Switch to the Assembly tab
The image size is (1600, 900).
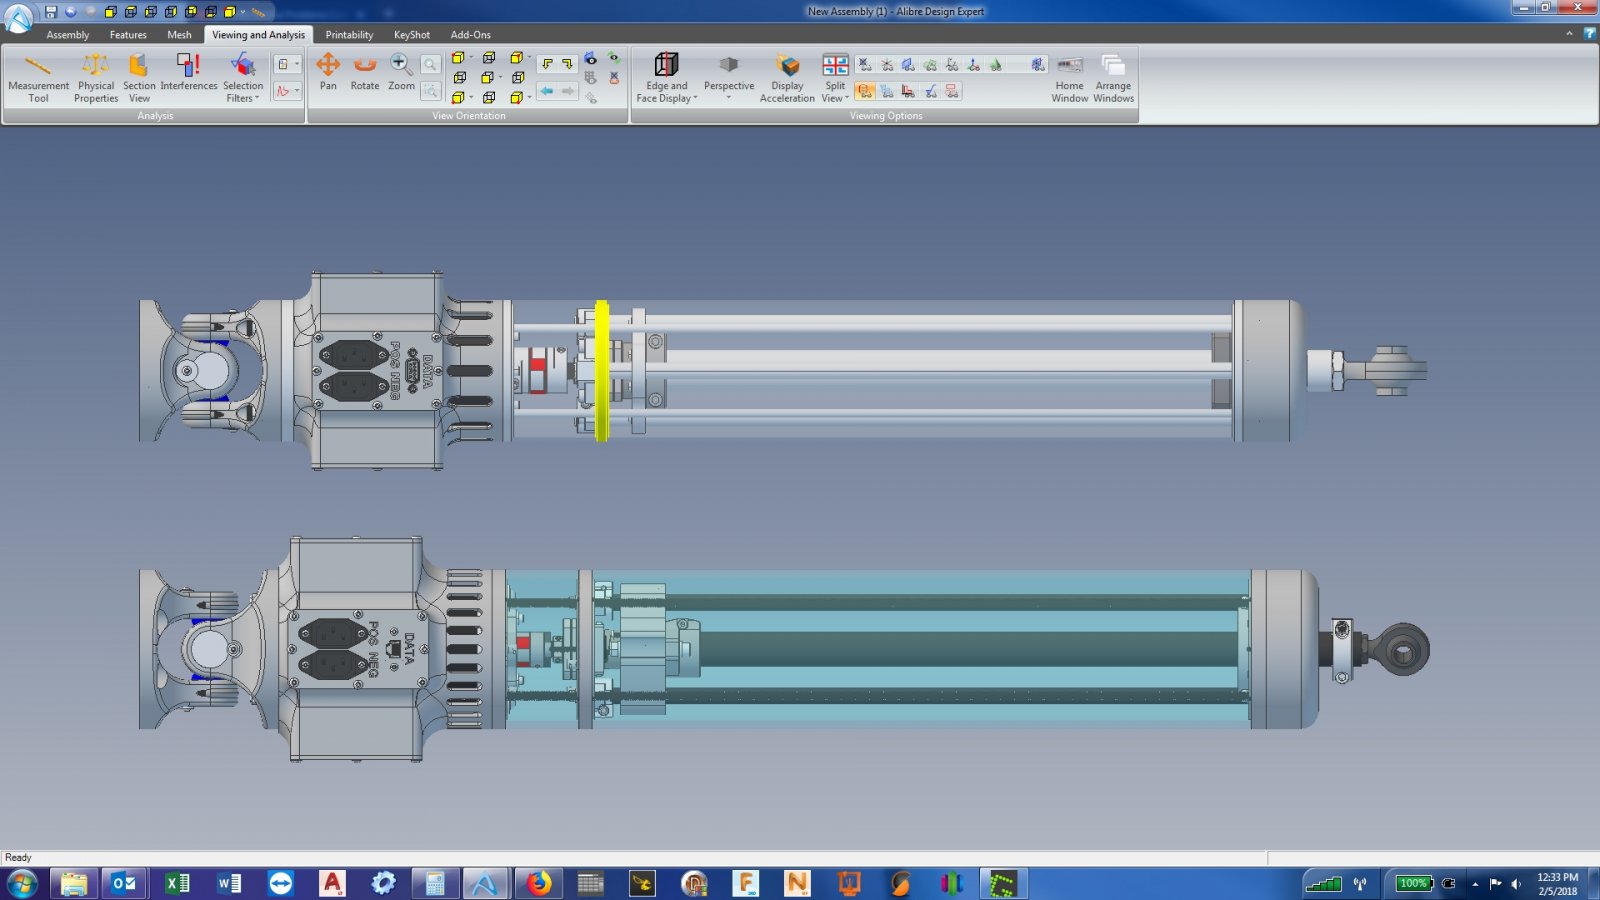click(x=67, y=35)
